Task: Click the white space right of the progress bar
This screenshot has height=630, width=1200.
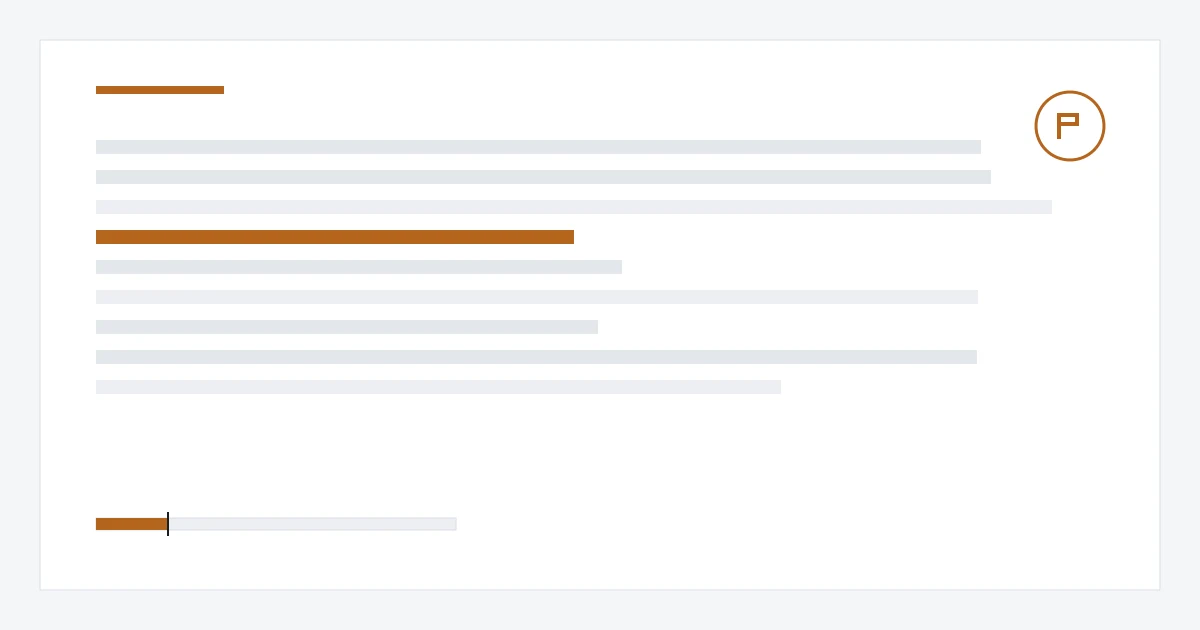Action: pyautogui.click(x=800, y=524)
